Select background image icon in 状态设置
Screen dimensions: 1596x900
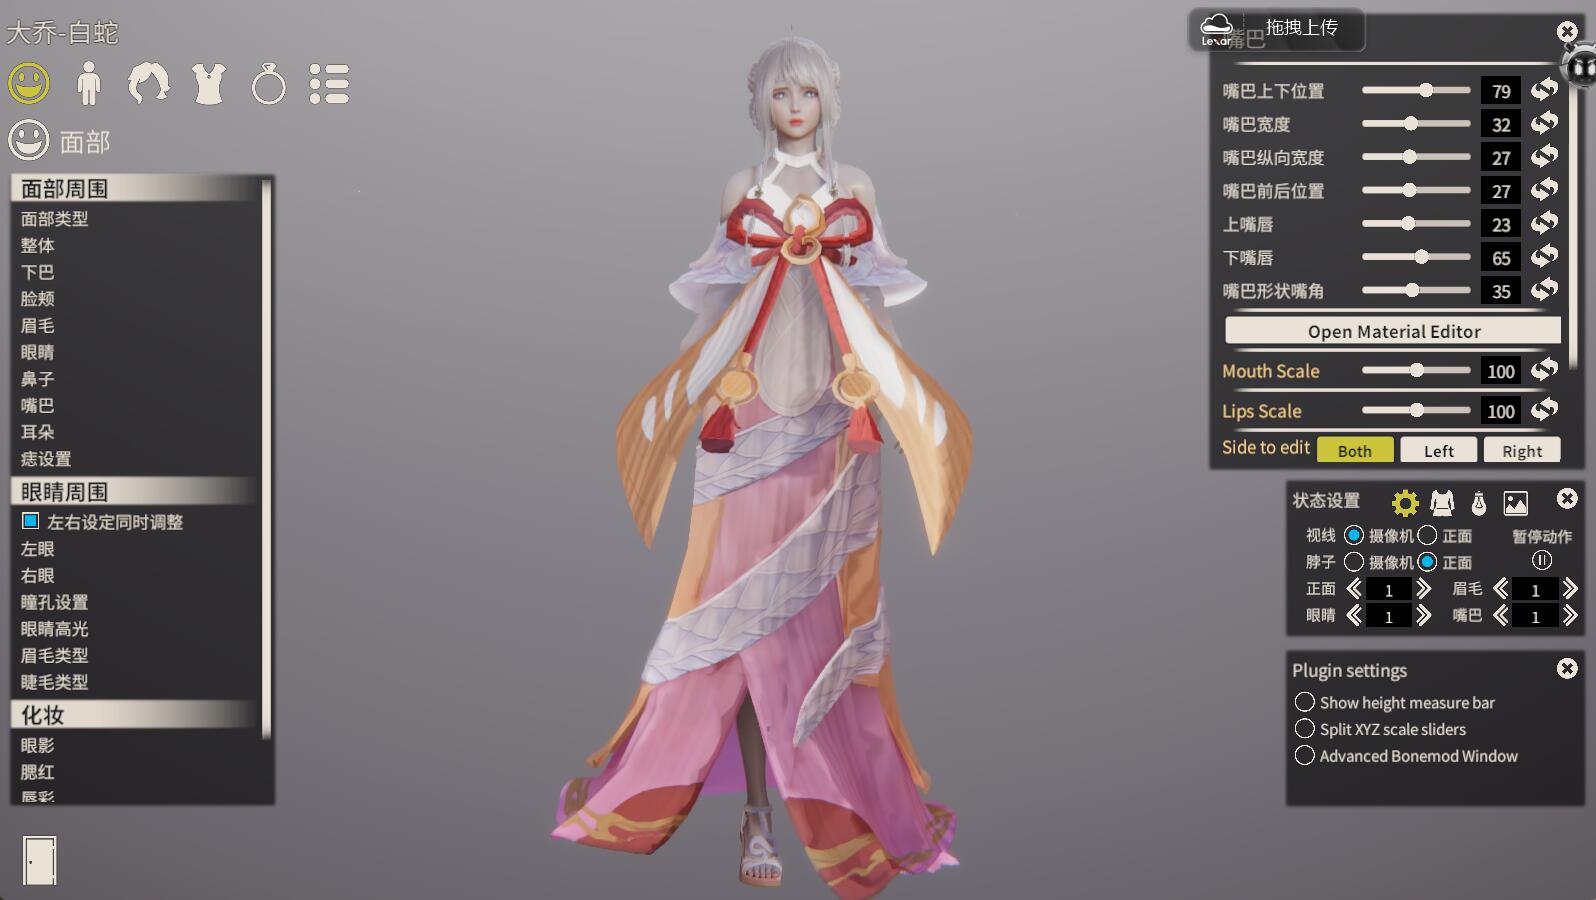pyautogui.click(x=1516, y=503)
